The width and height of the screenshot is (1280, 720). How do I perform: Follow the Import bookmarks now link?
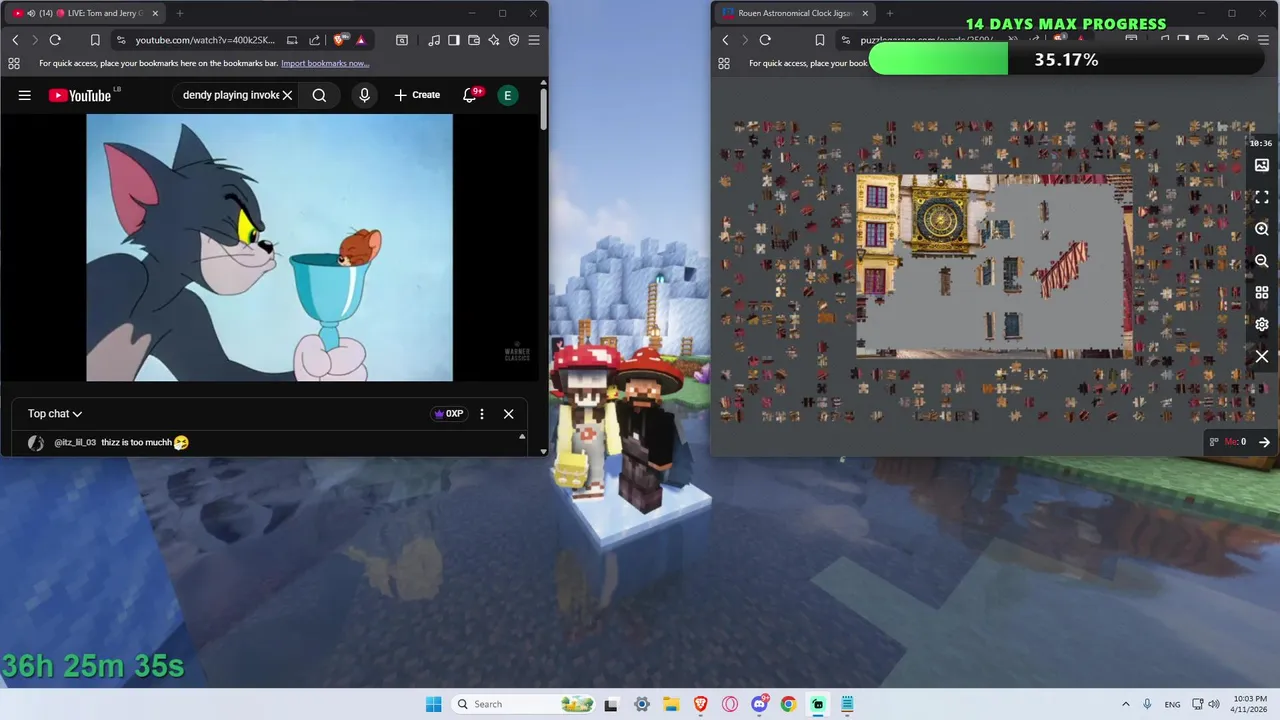pyautogui.click(x=325, y=63)
